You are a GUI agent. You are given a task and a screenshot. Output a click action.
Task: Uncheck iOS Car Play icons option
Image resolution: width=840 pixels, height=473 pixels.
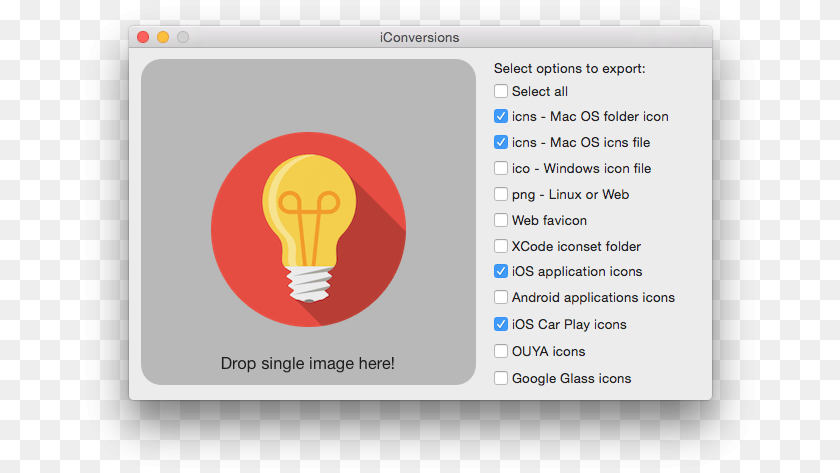[x=500, y=324]
